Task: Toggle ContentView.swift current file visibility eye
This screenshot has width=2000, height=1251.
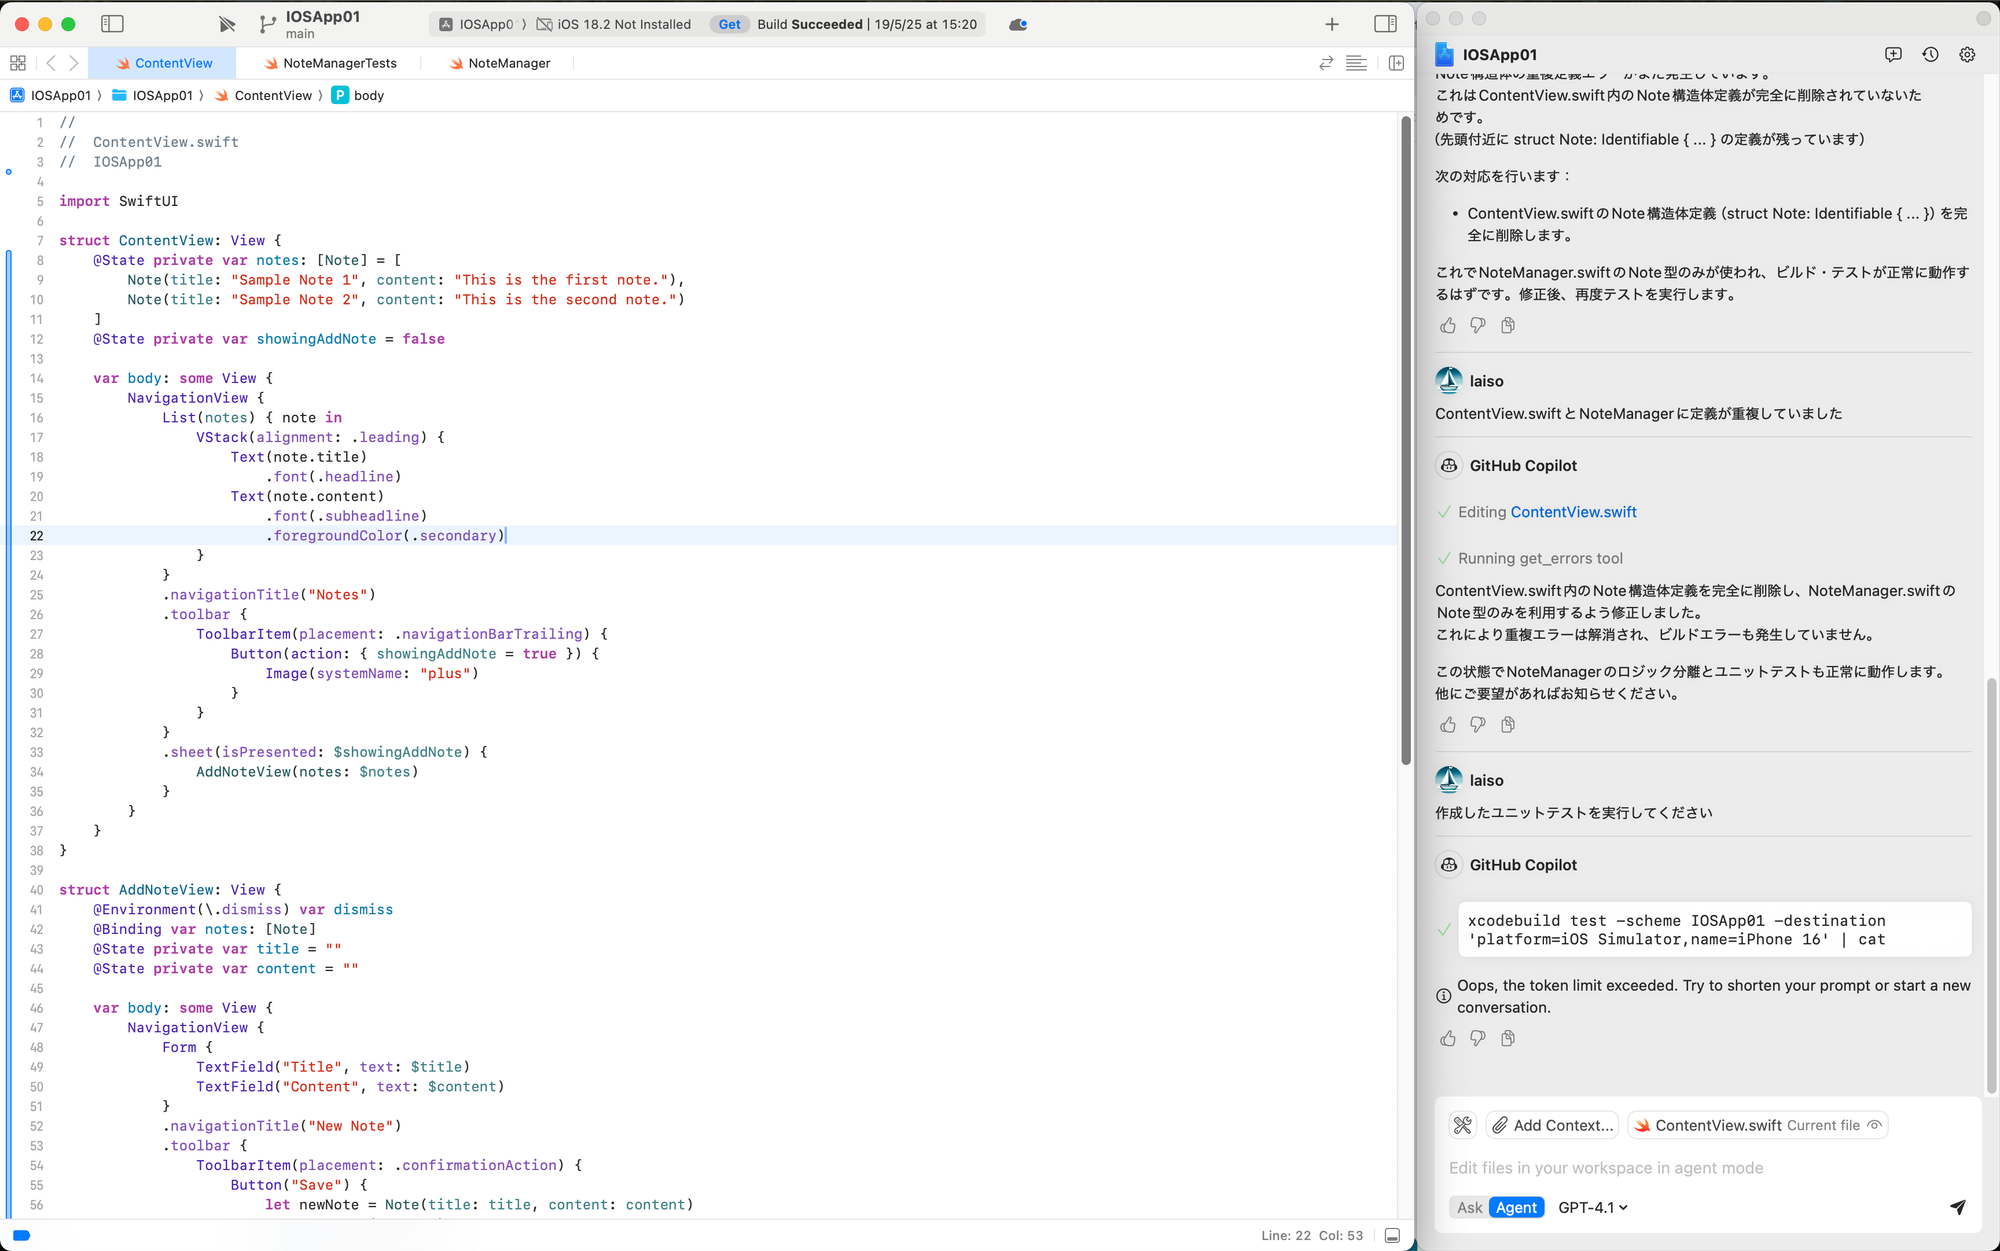Action: click(x=1875, y=1125)
